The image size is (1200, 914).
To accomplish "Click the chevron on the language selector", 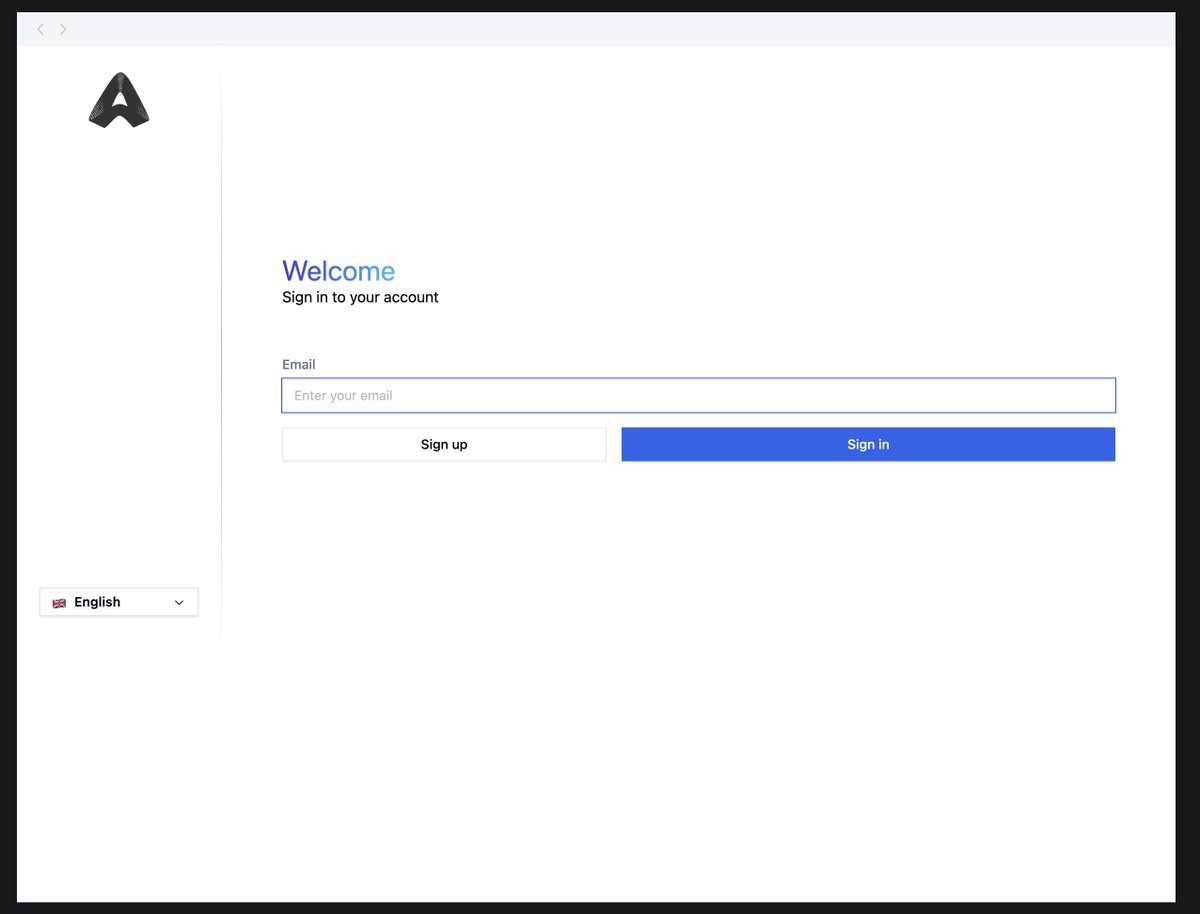I will pyautogui.click(x=179, y=601).
